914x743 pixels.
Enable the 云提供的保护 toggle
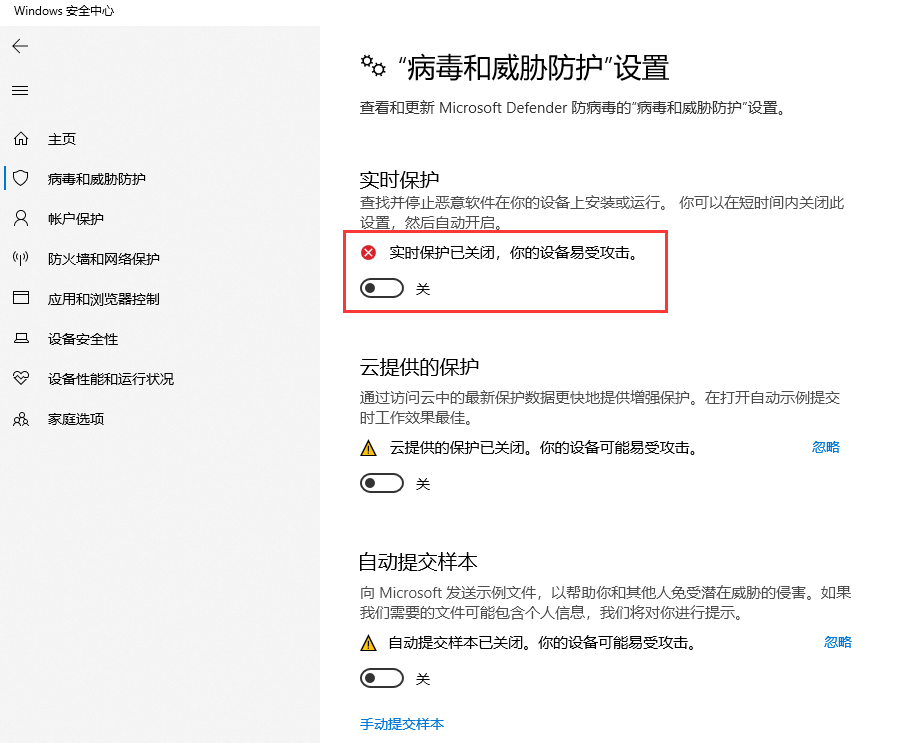coord(382,483)
